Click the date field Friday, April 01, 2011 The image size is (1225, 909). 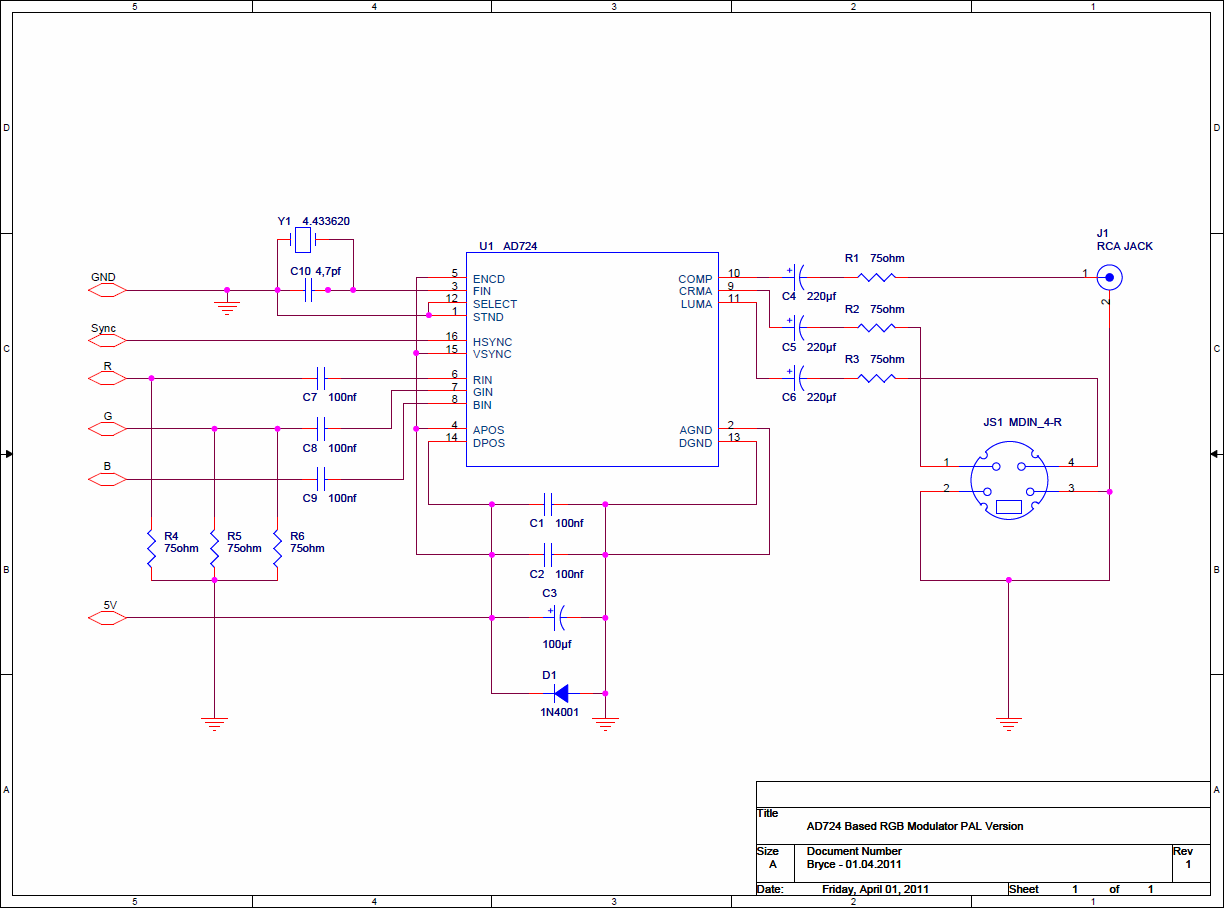[x=875, y=889]
